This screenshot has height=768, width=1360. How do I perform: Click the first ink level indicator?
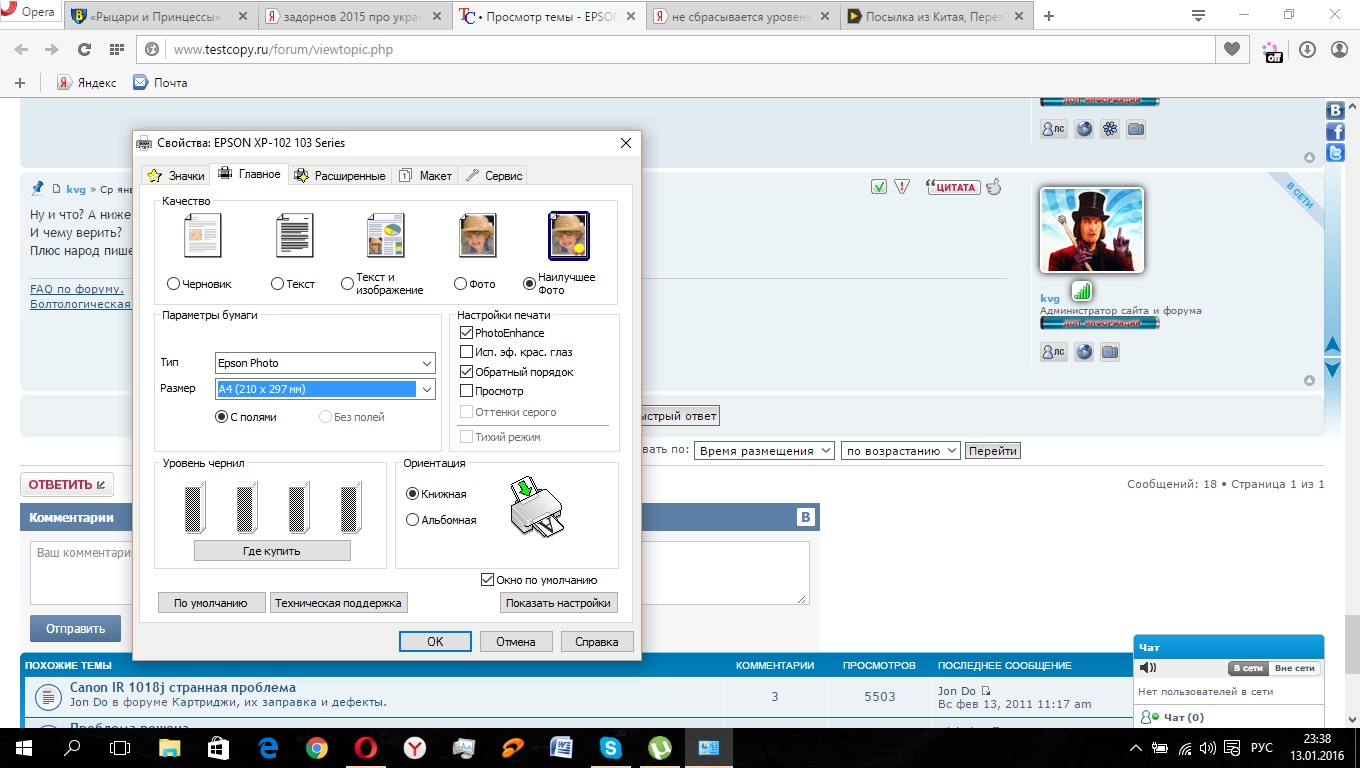pyautogui.click(x=195, y=508)
